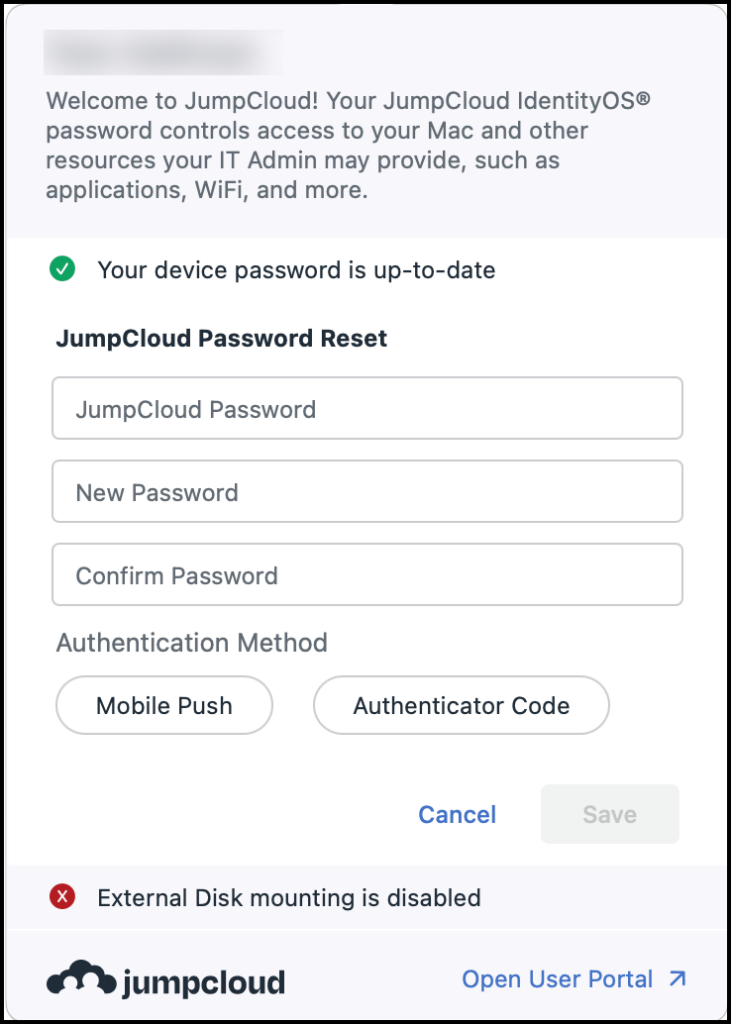The image size is (731, 1024).
Task: Select the Authenticator Code authentication method
Action: [x=460, y=705]
